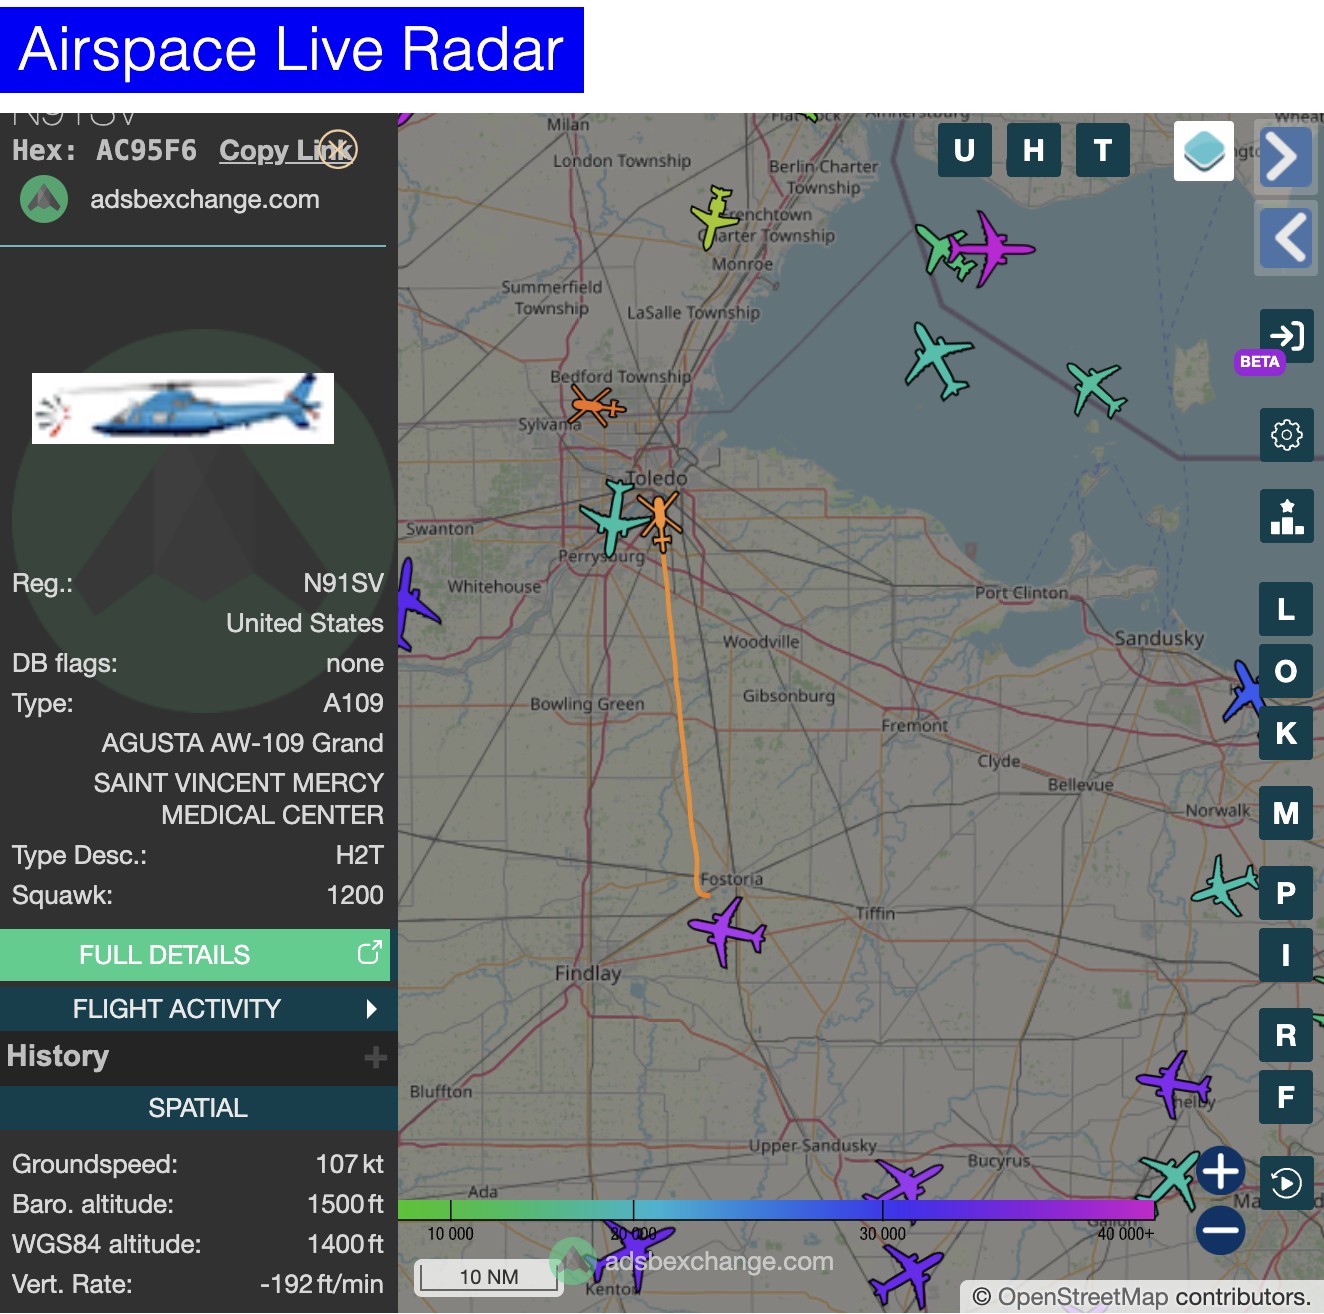The height and width of the screenshot is (1314, 1324).
Task: Click the blue helicopter thumbnail photo
Action: coord(183,408)
